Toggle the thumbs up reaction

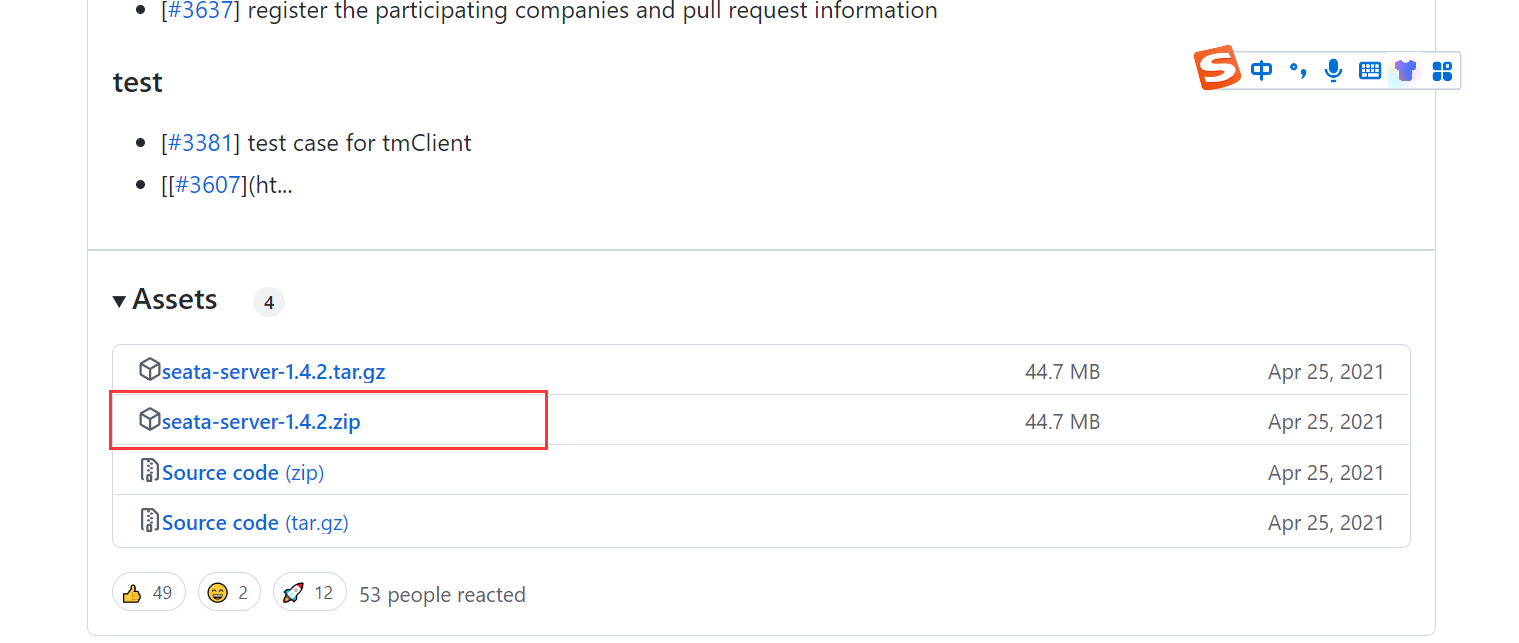click(148, 593)
